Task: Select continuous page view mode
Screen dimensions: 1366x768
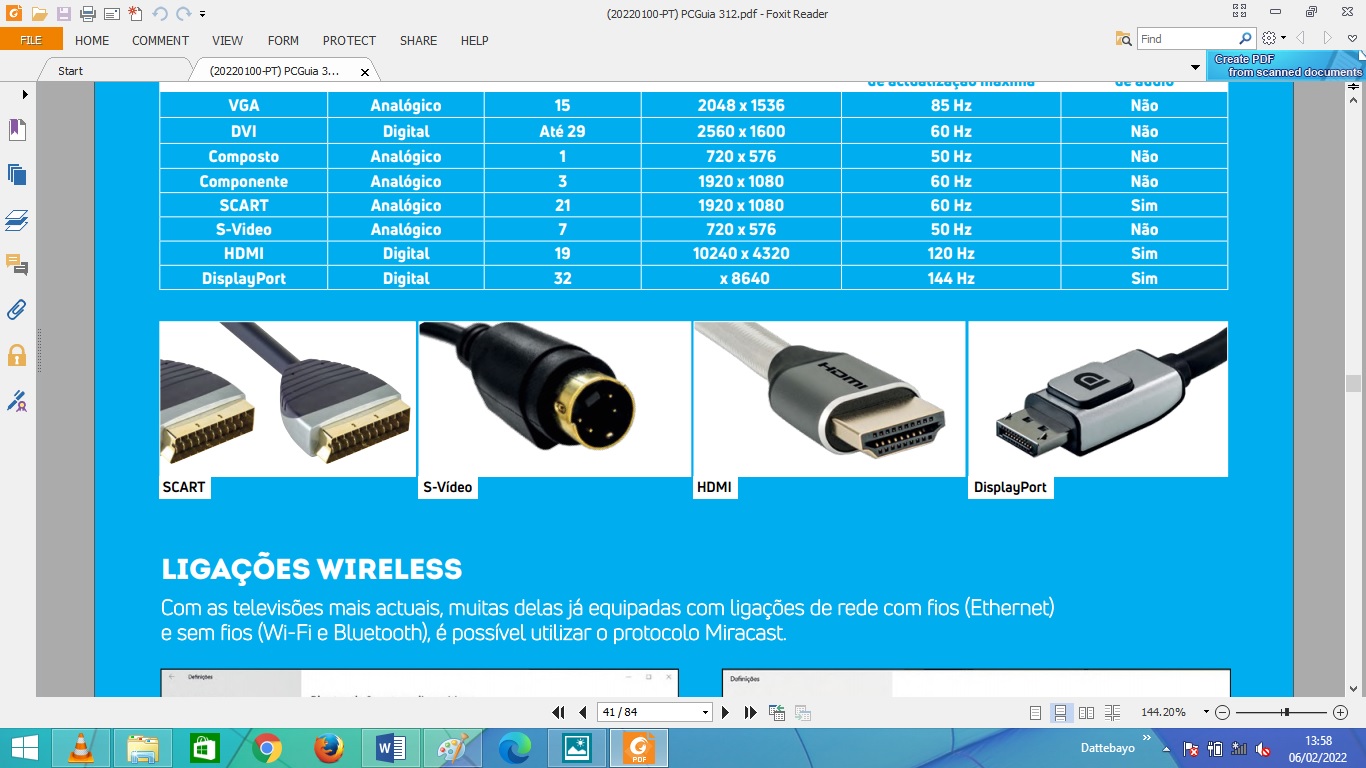Action: click(1061, 712)
